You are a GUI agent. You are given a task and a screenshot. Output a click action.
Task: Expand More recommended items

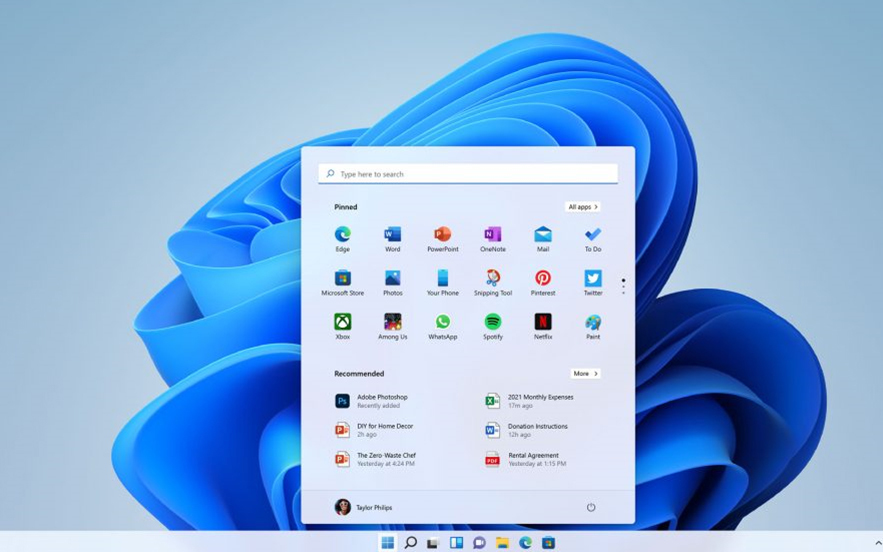pyautogui.click(x=585, y=373)
